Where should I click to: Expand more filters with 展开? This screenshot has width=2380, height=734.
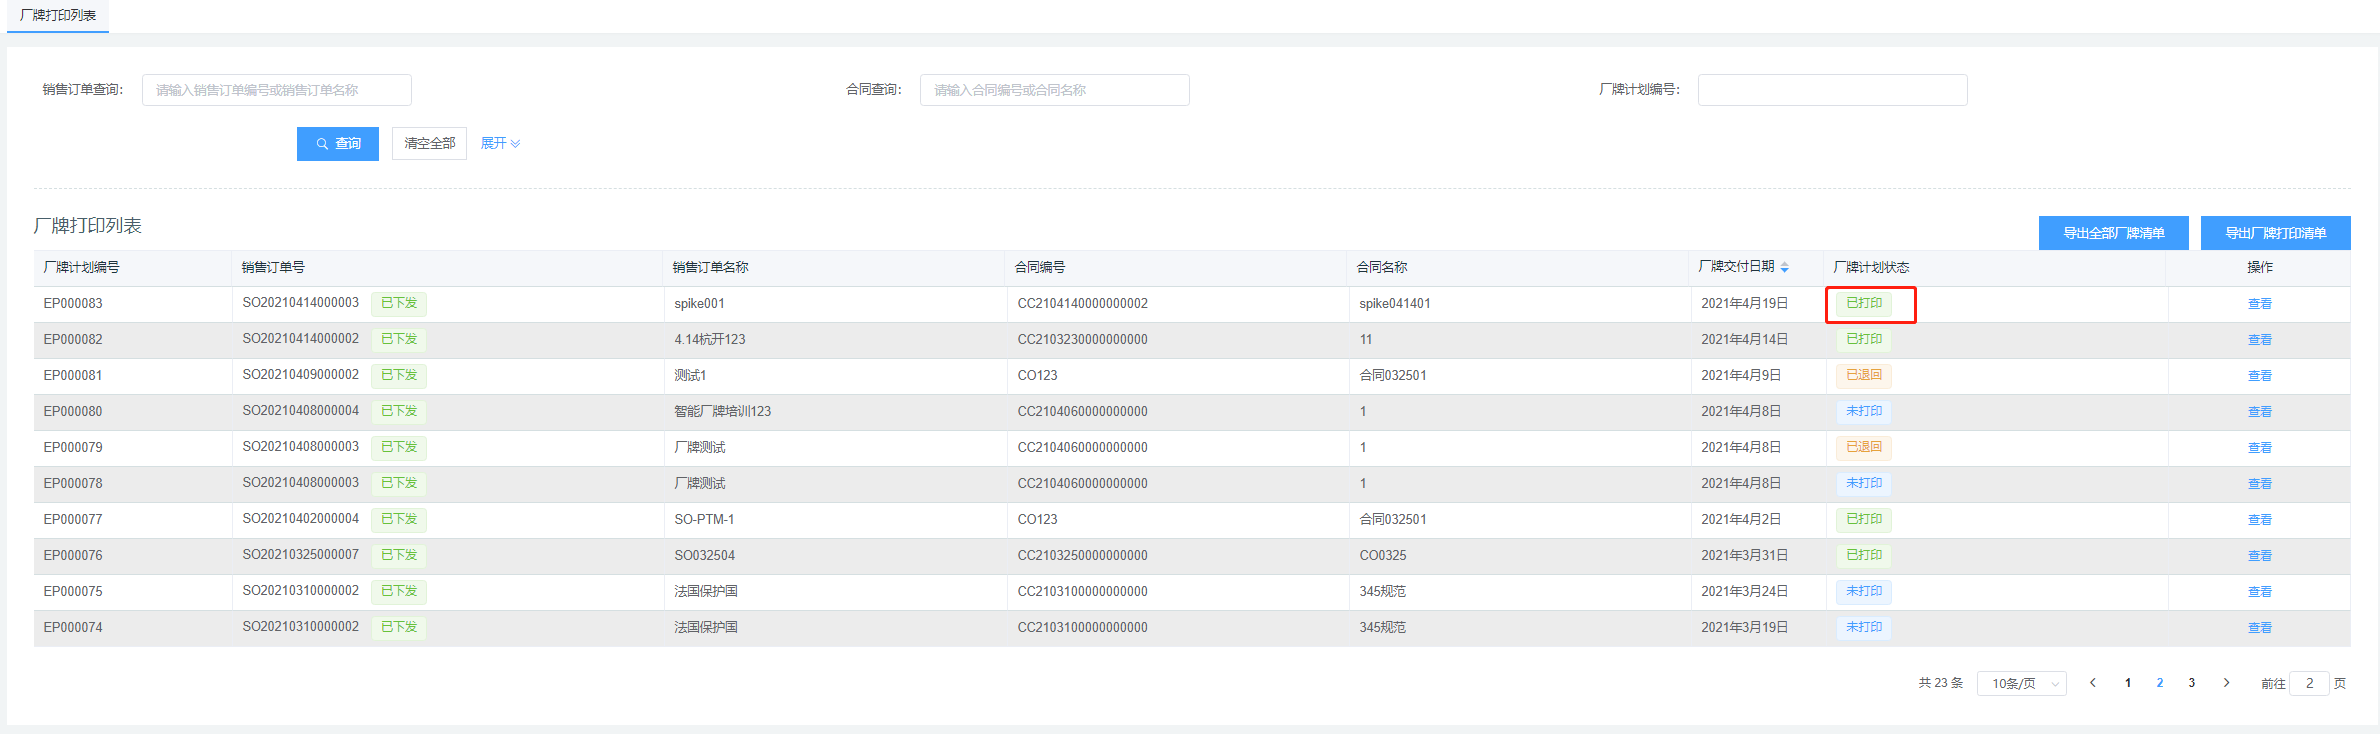point(500,144)
